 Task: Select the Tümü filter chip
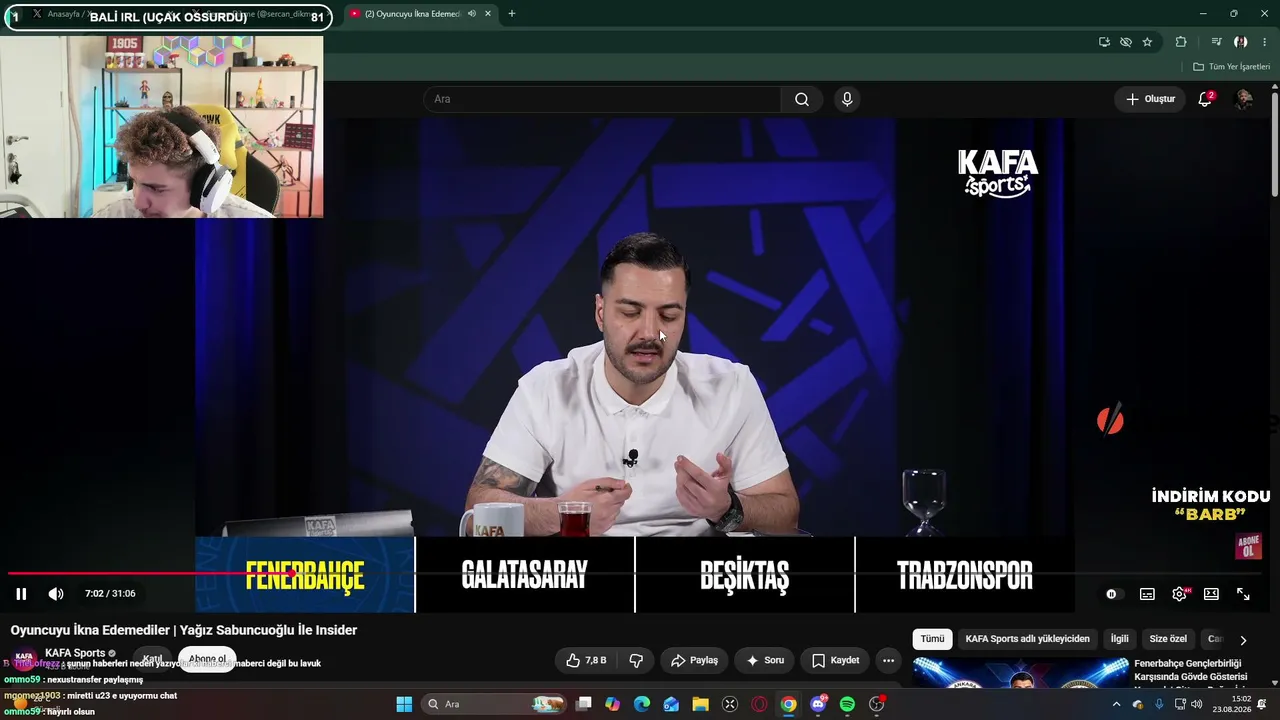(932, 639)
